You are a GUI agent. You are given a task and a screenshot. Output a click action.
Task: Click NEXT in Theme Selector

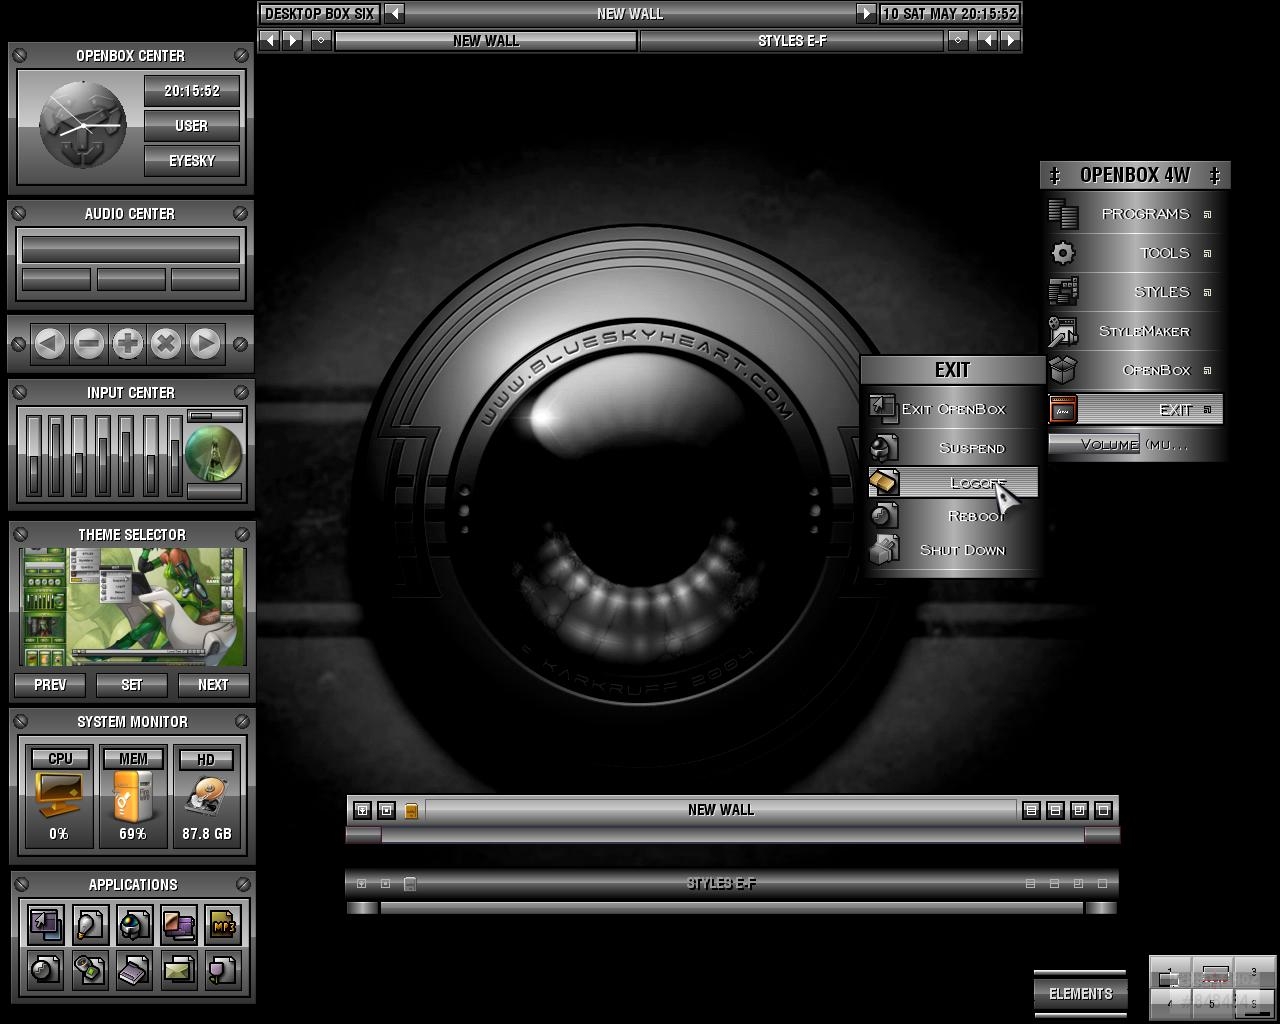point(213,685)
